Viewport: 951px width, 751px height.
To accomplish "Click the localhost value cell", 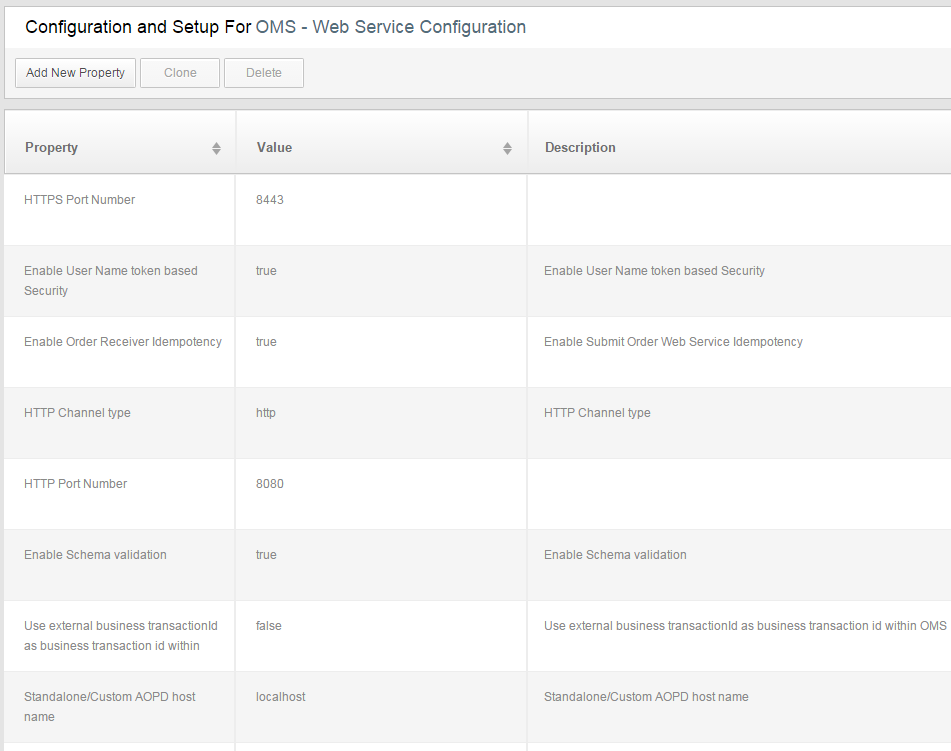I will [x=281, y=697].
